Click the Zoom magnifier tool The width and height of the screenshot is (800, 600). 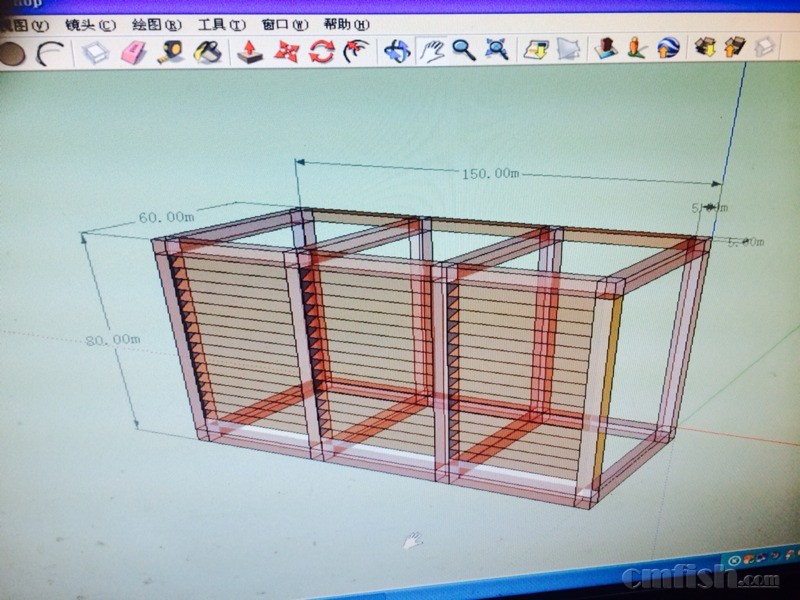click(463, 49)
